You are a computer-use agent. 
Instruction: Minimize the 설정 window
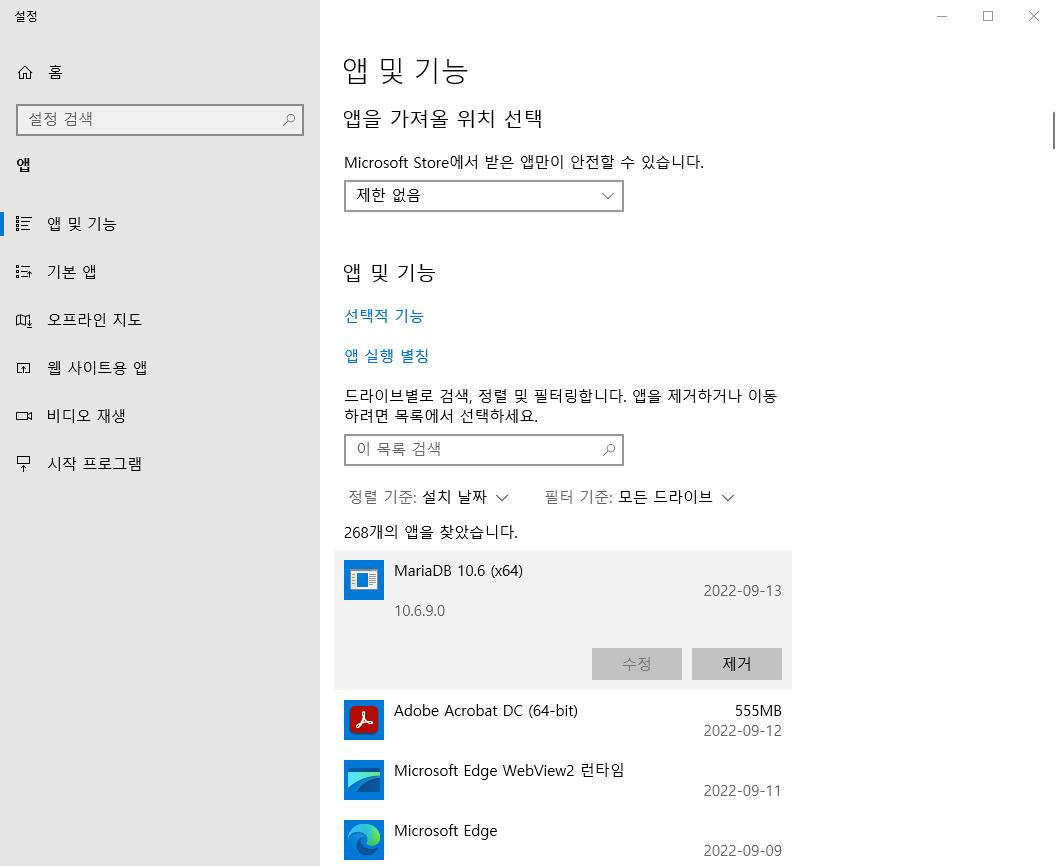click(x=942, y=16)
